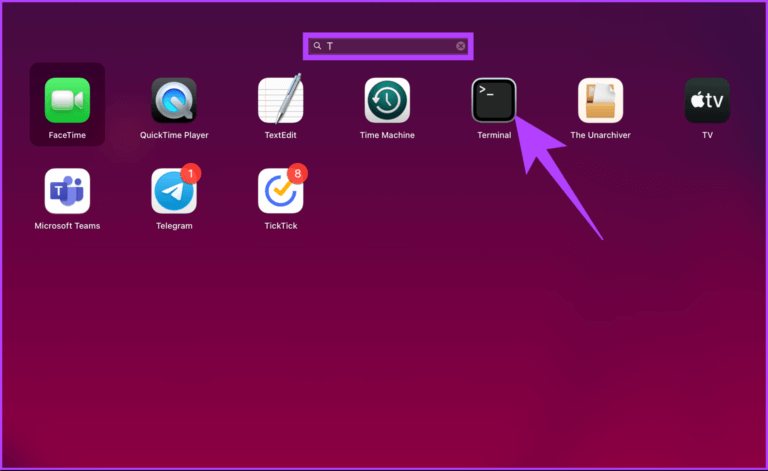
Task: Open the TextEdit app icon
Action: (x=281, y=99)
